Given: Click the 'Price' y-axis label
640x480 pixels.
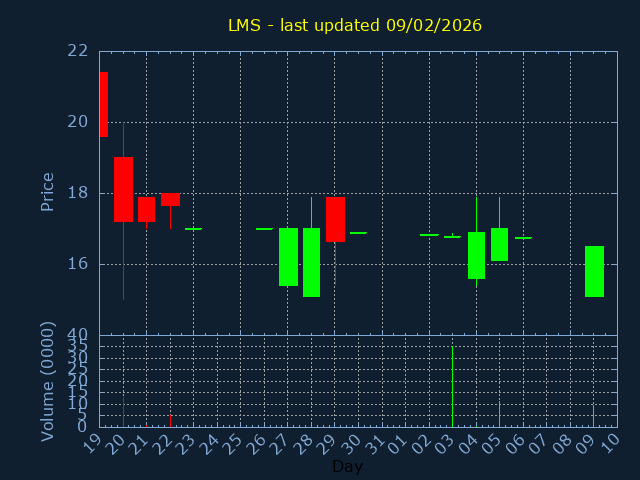Looking at the screenshot, I should click(47, 191).
